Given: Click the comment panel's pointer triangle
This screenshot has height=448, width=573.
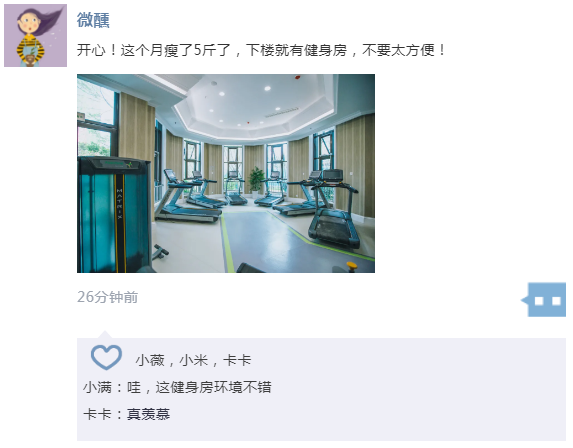Looking at the screenshot, I should (105, 334).
